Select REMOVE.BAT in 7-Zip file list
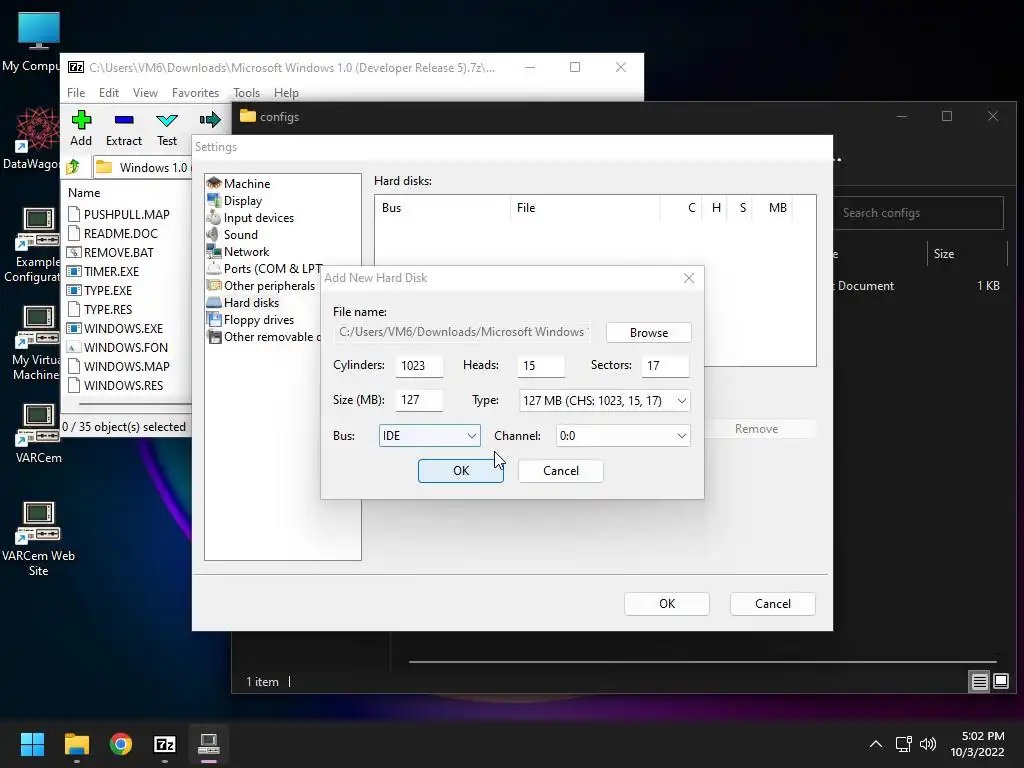The image size is (1024, 768). pyautogui.click(x=111, y=252)
